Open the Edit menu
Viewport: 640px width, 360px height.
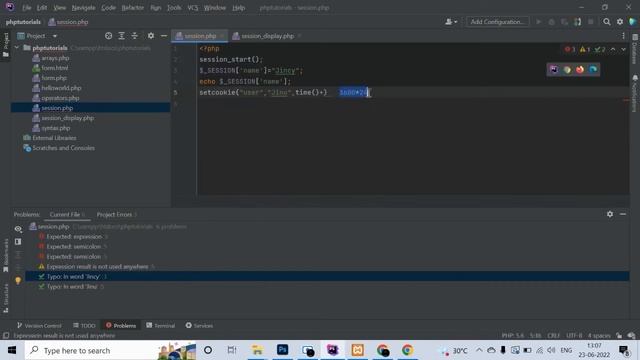[42, 8]
